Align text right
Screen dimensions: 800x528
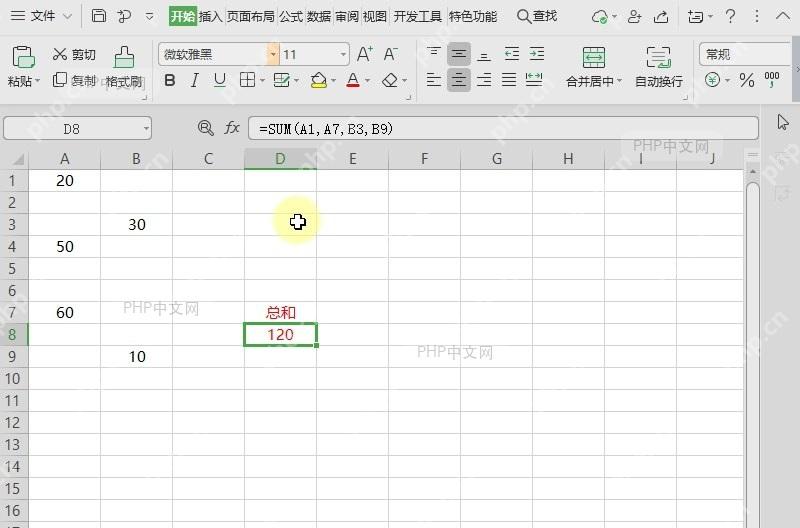click(484, 80)
